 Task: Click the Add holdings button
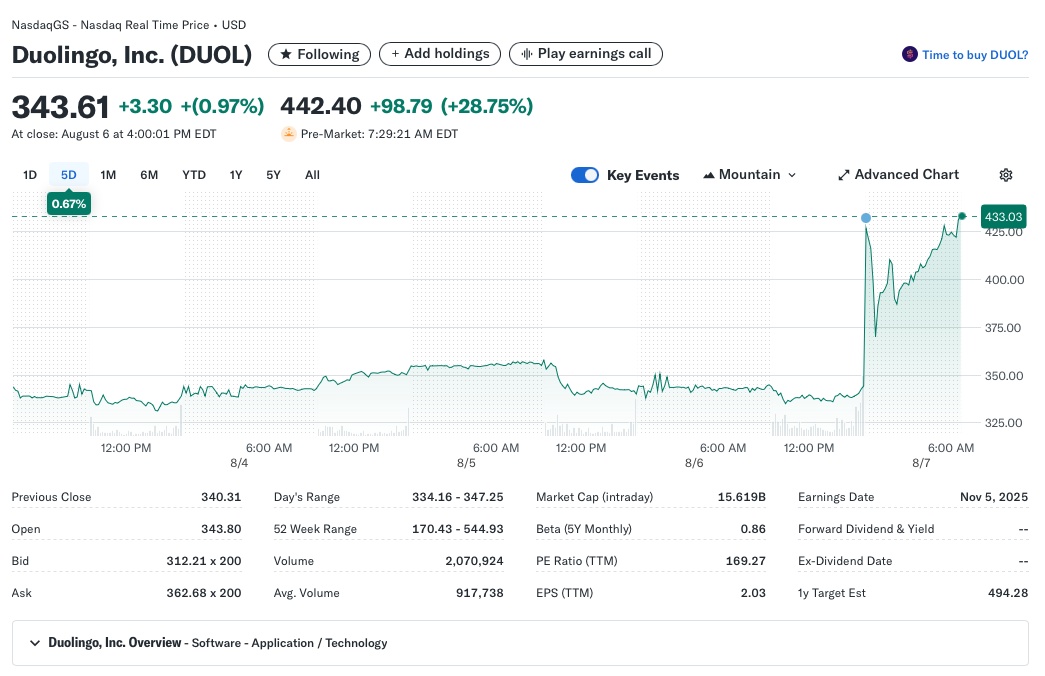tap(440, 54)
